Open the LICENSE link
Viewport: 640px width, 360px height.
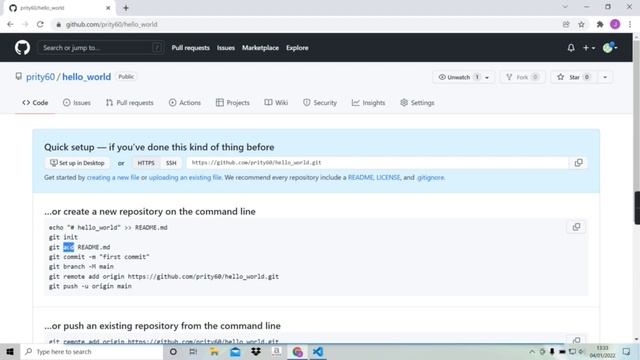pos(388,178)
